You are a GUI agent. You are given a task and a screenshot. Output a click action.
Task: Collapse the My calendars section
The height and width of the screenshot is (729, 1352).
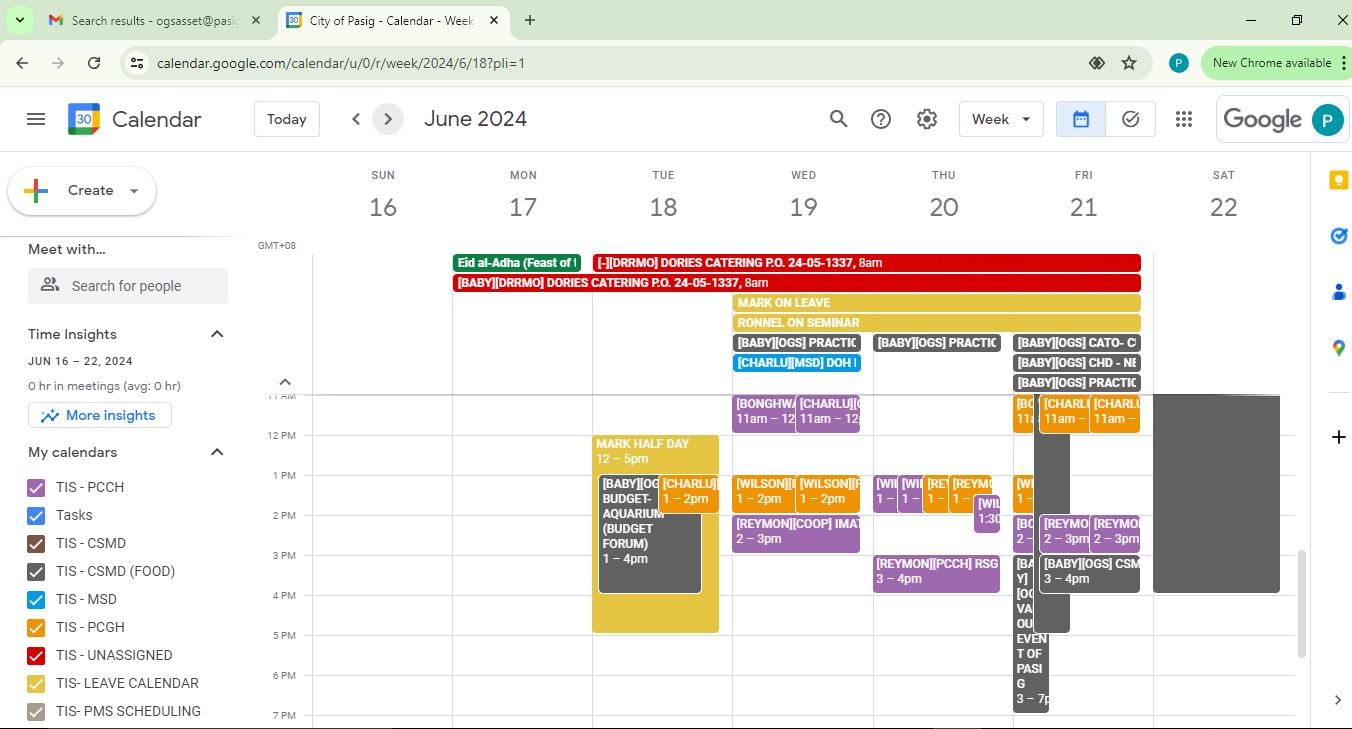point(217,452)
